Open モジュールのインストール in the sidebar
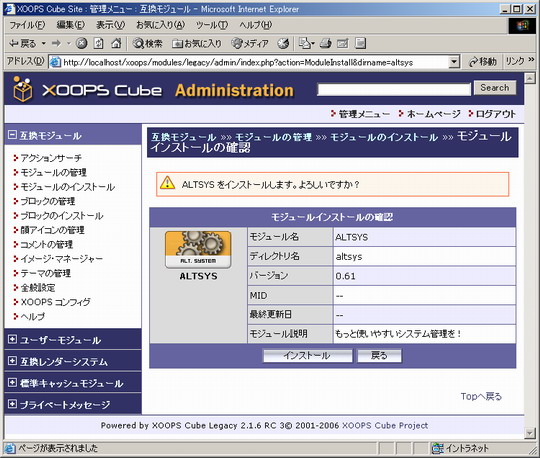Viewport: 540px width, 458px height. tap(68, 187)
